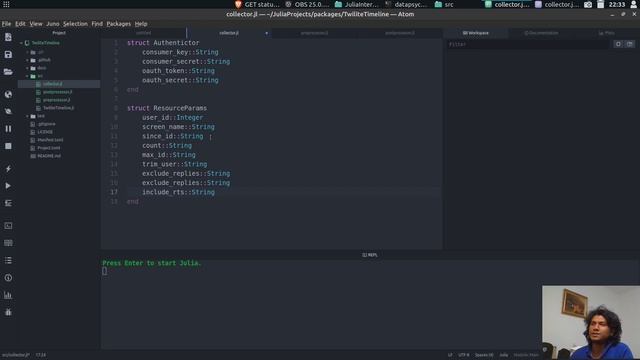The width and height of the screenshot is (640, 360).
Task: Open the Juno menu
Action: pos(52,24)
